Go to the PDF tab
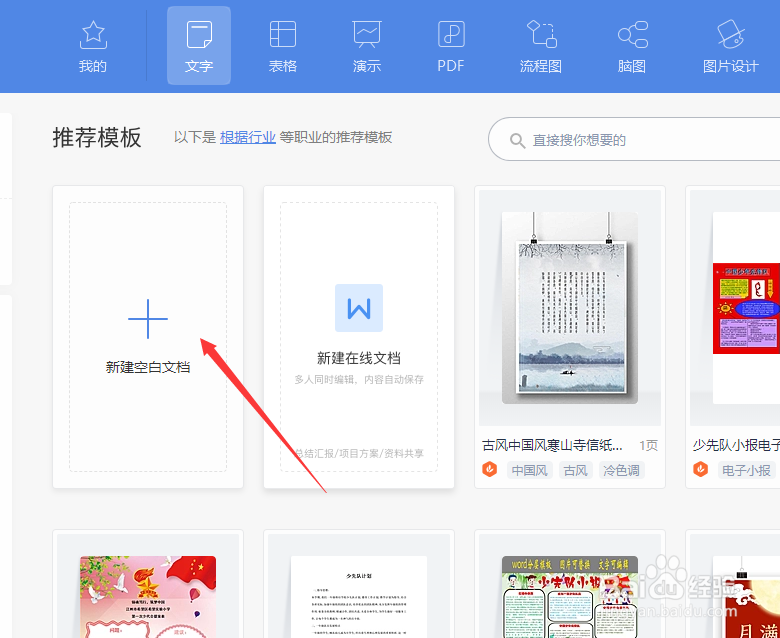The image size is (780, 638). point(451,46)
